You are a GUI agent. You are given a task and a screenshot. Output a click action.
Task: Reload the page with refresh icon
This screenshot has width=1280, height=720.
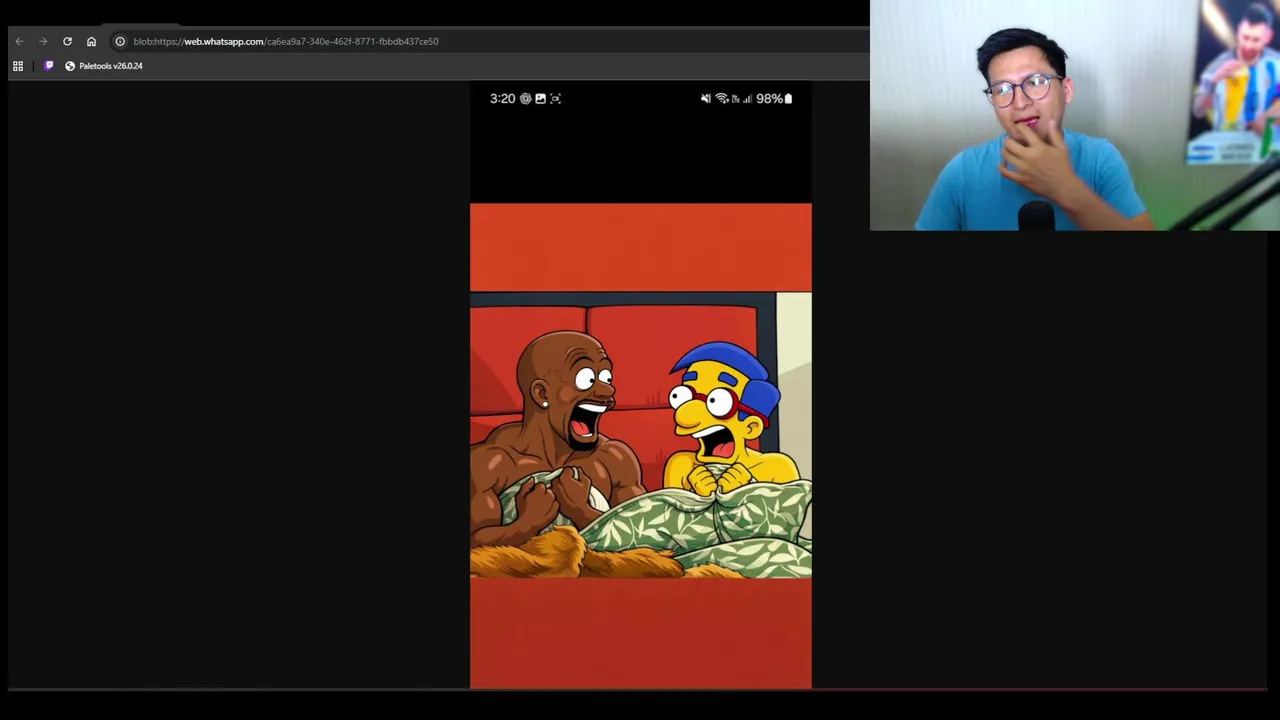[x=67, y=41]
